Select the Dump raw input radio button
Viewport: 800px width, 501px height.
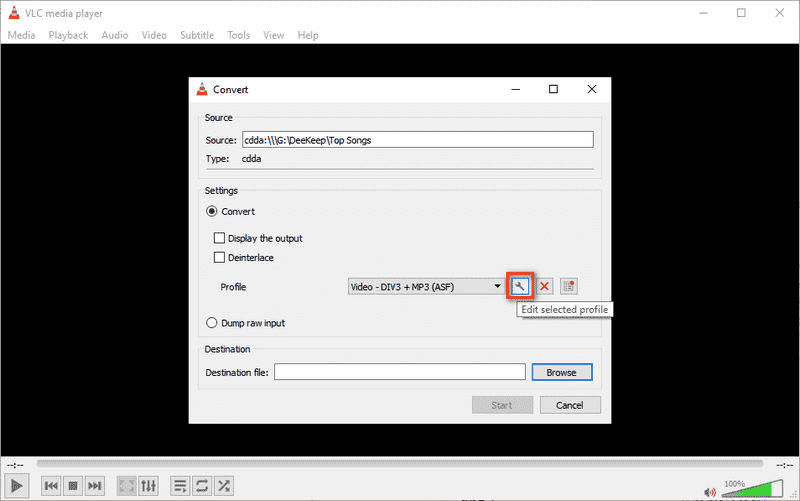click(212, 323)
